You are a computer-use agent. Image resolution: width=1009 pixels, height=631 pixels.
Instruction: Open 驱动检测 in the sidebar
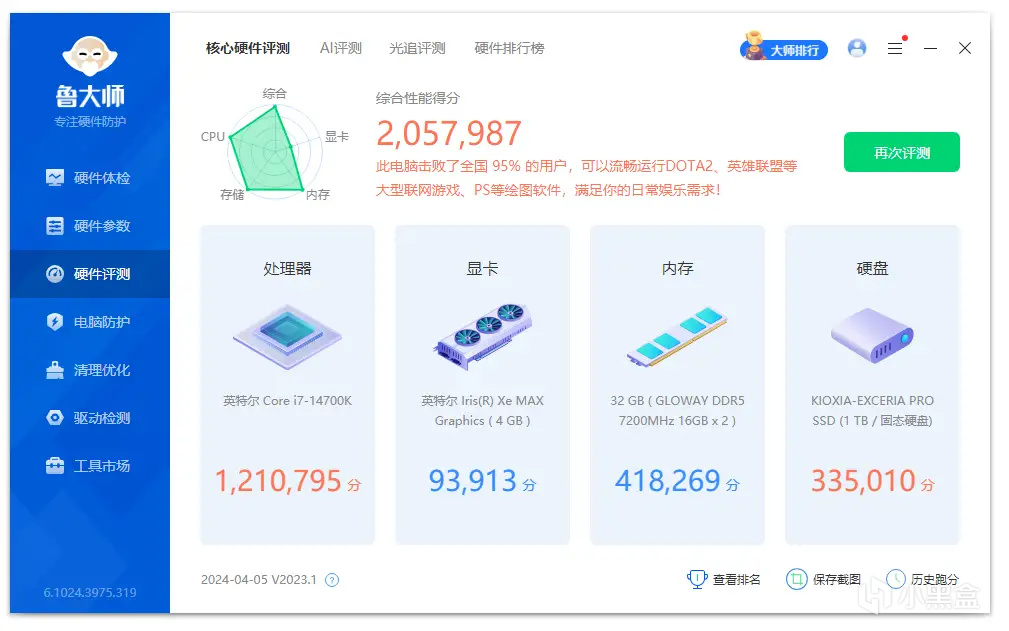(x=89, y=418)
